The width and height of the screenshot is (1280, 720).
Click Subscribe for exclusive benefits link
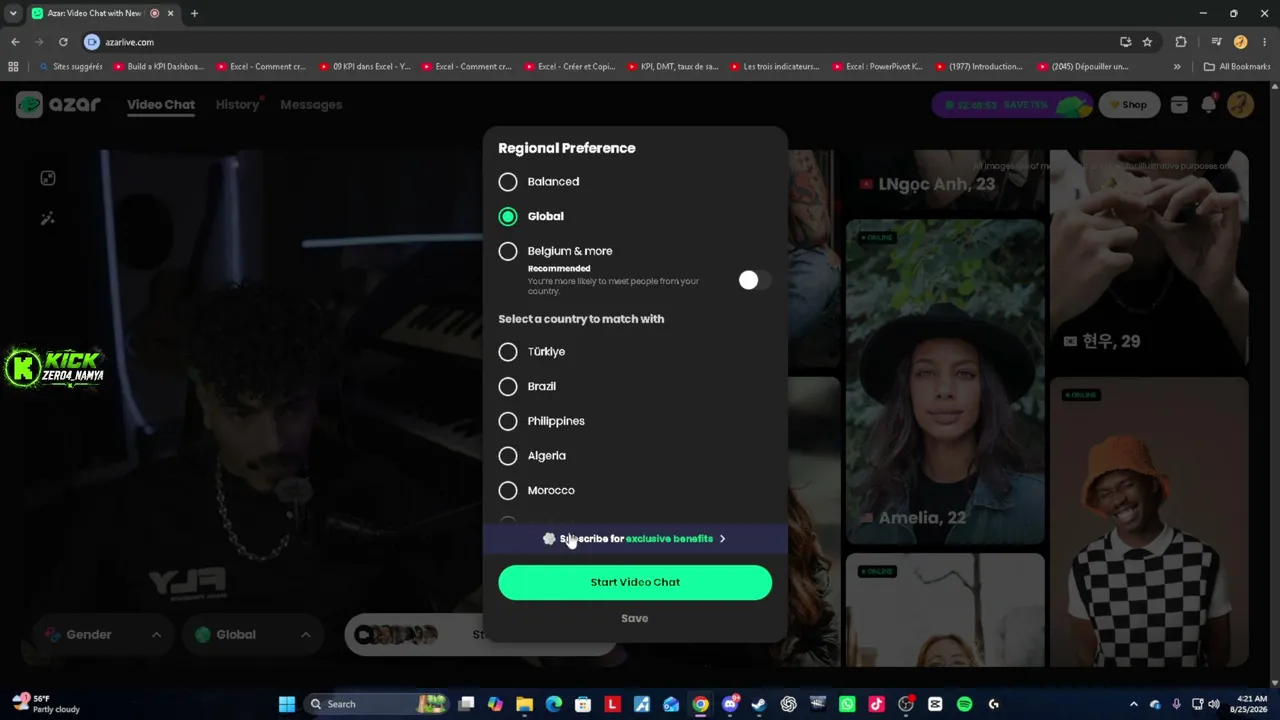click(x=635, y=539)
